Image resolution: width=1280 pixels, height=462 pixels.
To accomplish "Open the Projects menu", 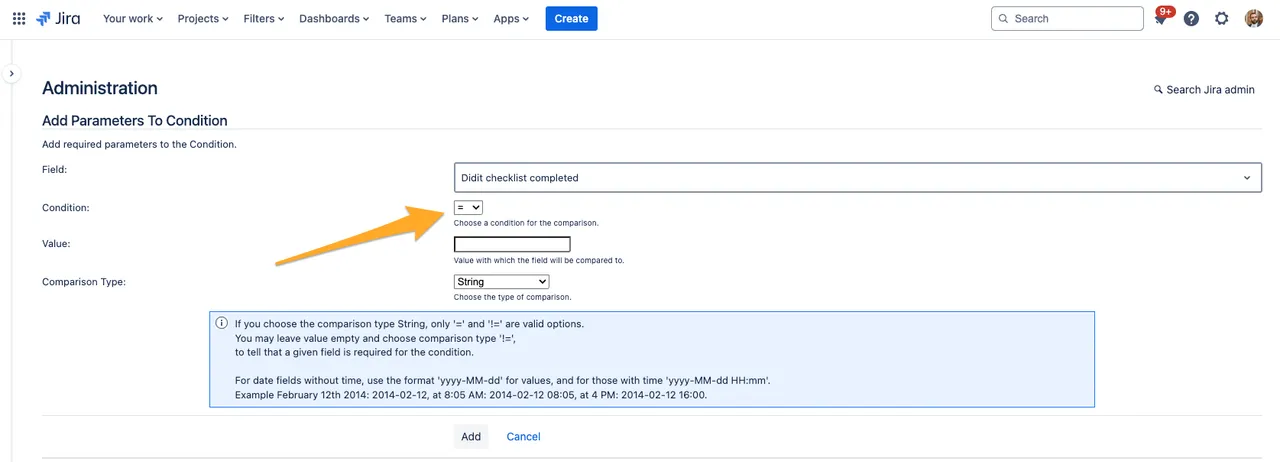I will tap(203, 18).
